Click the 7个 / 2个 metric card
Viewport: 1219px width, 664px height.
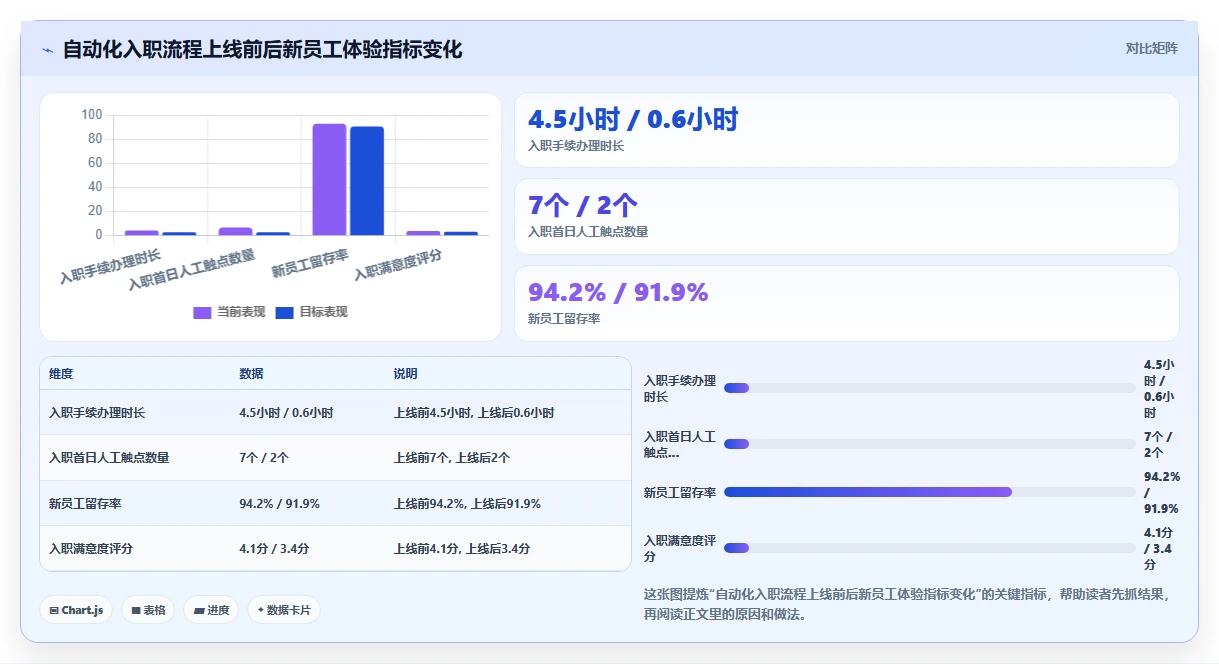[x=847, y=216]
